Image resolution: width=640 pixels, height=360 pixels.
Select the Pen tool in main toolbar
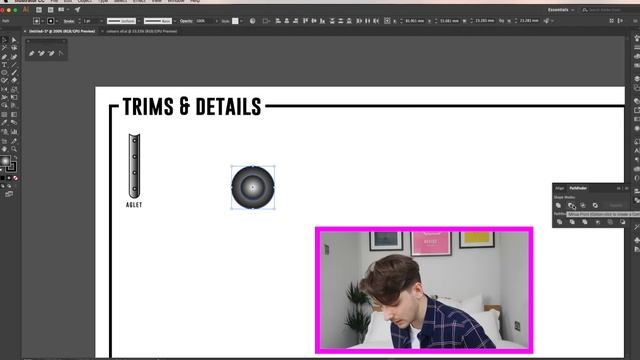4,57
